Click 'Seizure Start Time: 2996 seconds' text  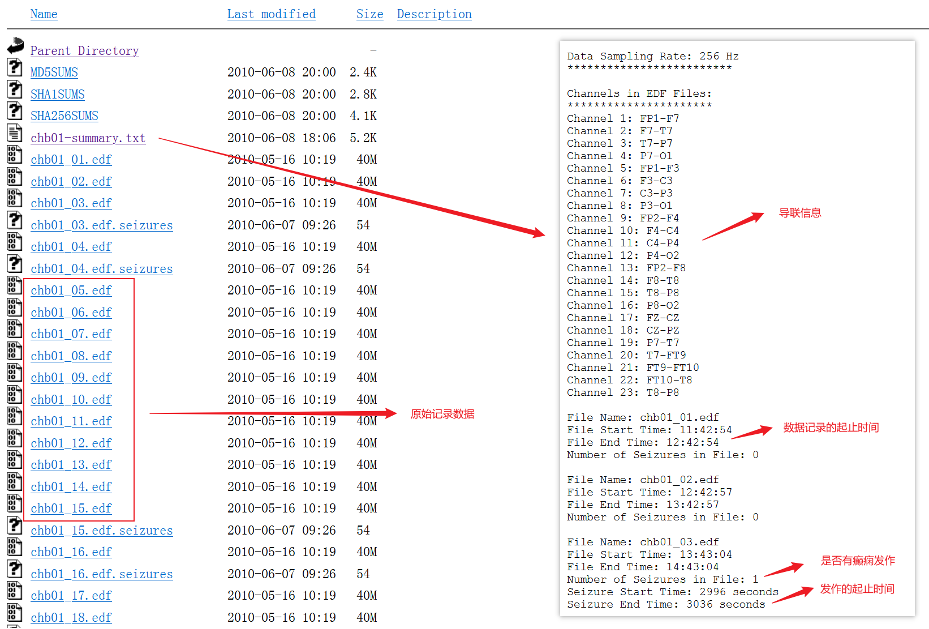(x=672, y=592)
